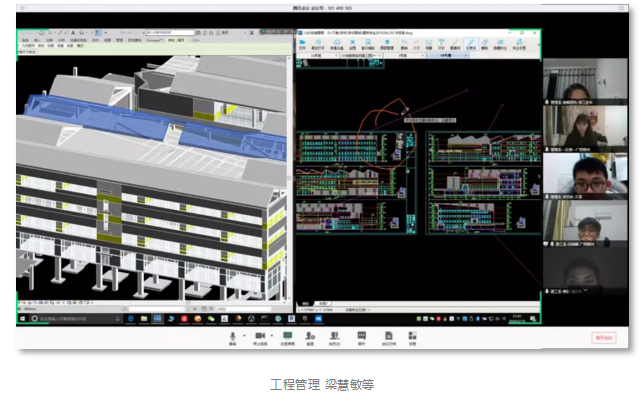
Task: Click the red leave meeting button
Action: pos(604,338)
